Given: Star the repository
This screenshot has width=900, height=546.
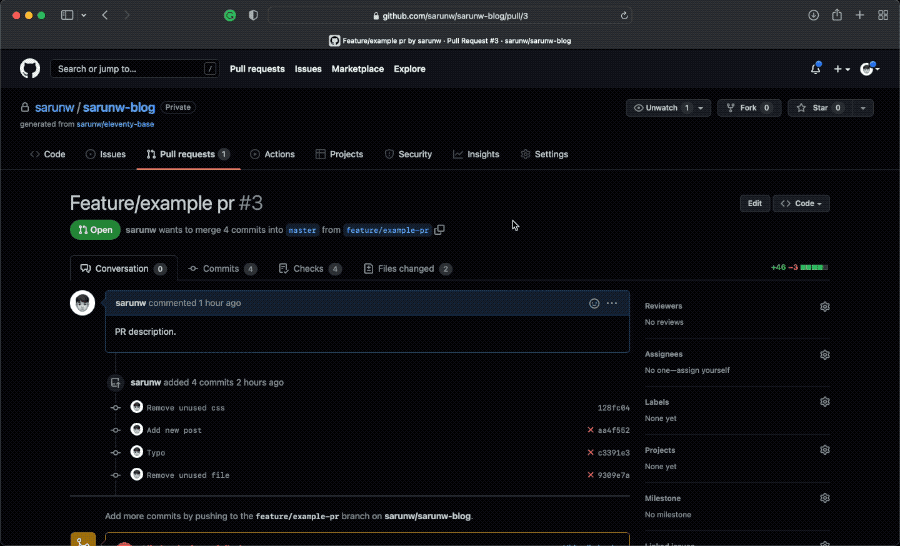Looking at the screenshot, I should 820,108.
